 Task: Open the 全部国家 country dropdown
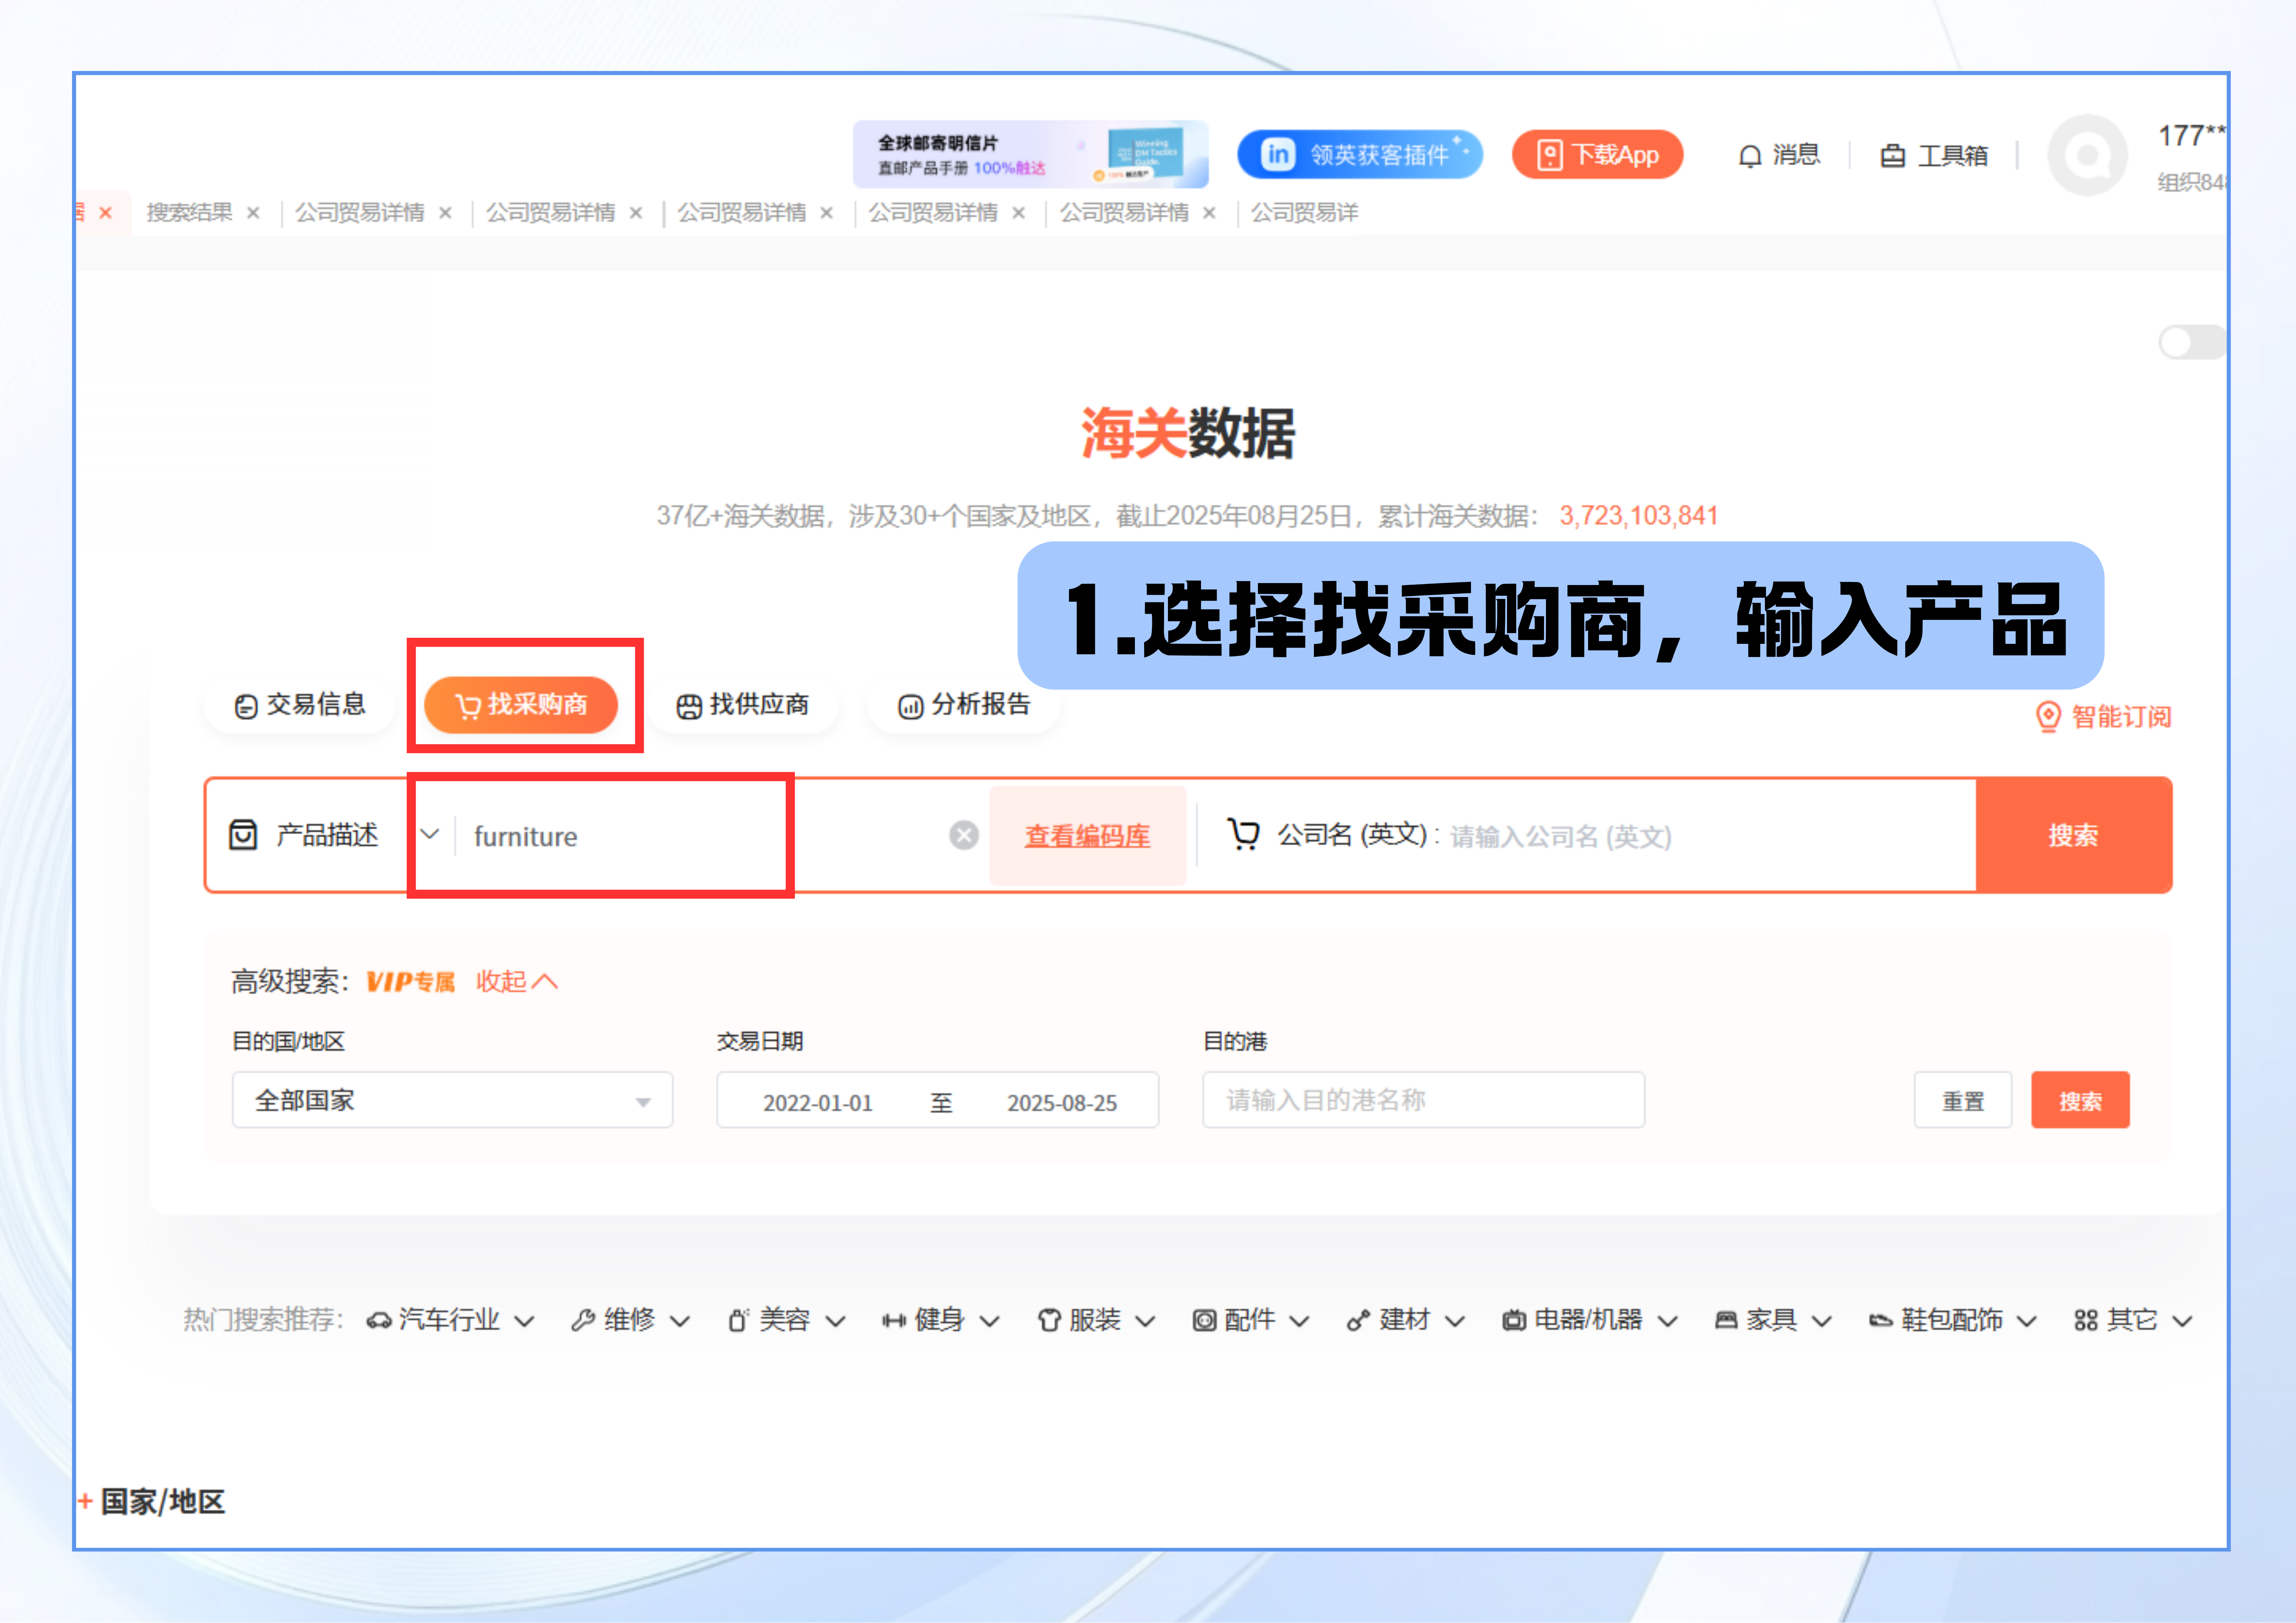[452, 1100]
